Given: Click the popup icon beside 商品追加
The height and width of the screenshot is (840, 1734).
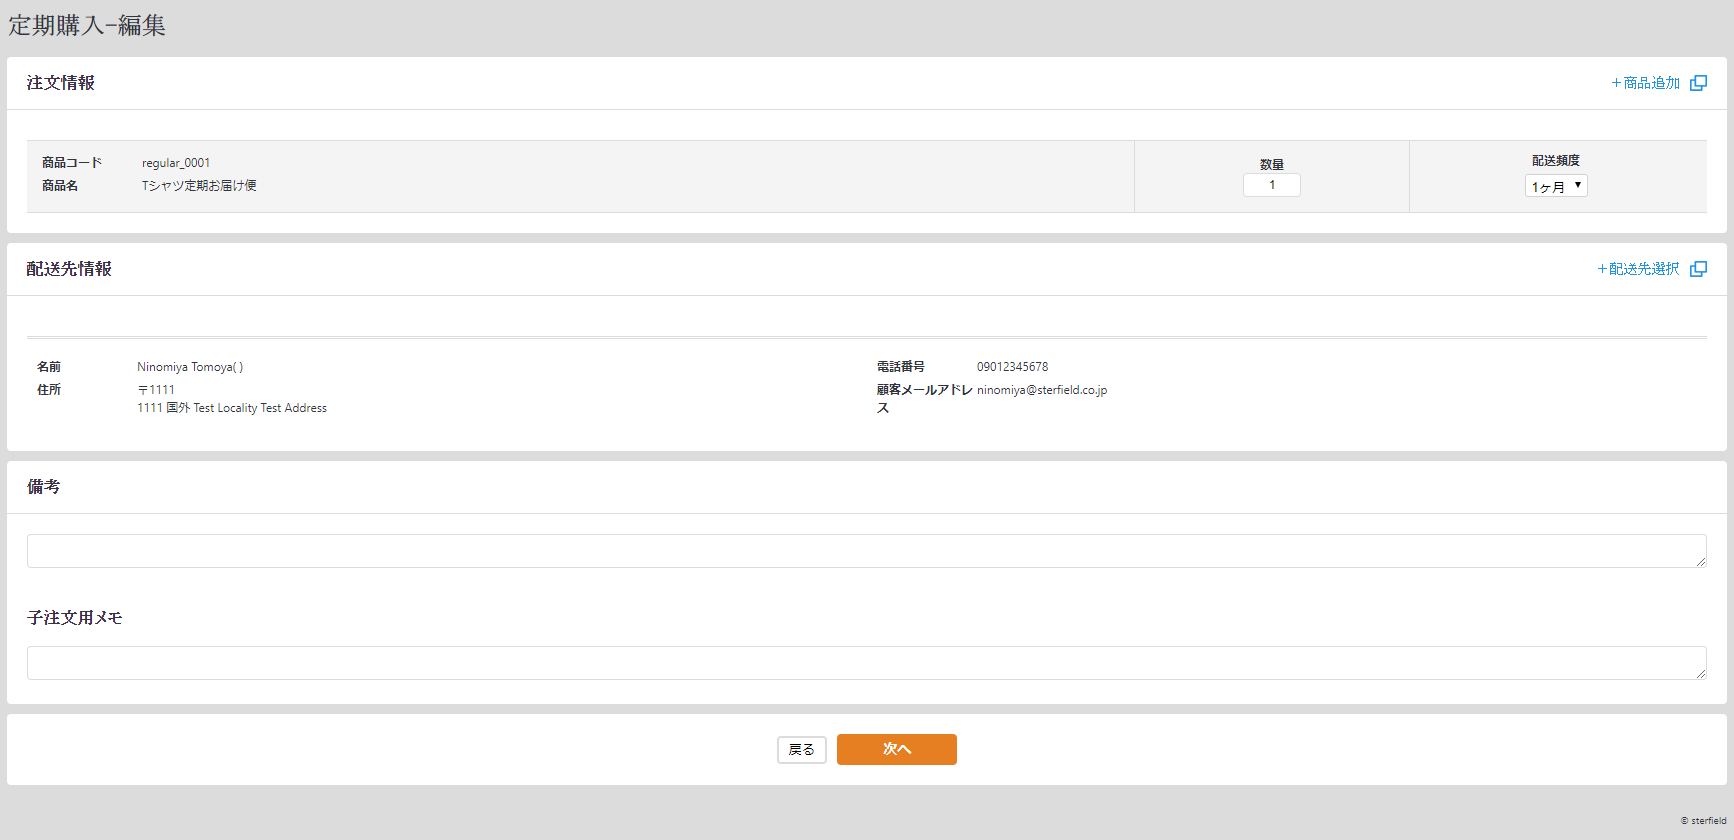Looking at the screenshot, I should click(x=1698, y=83).
